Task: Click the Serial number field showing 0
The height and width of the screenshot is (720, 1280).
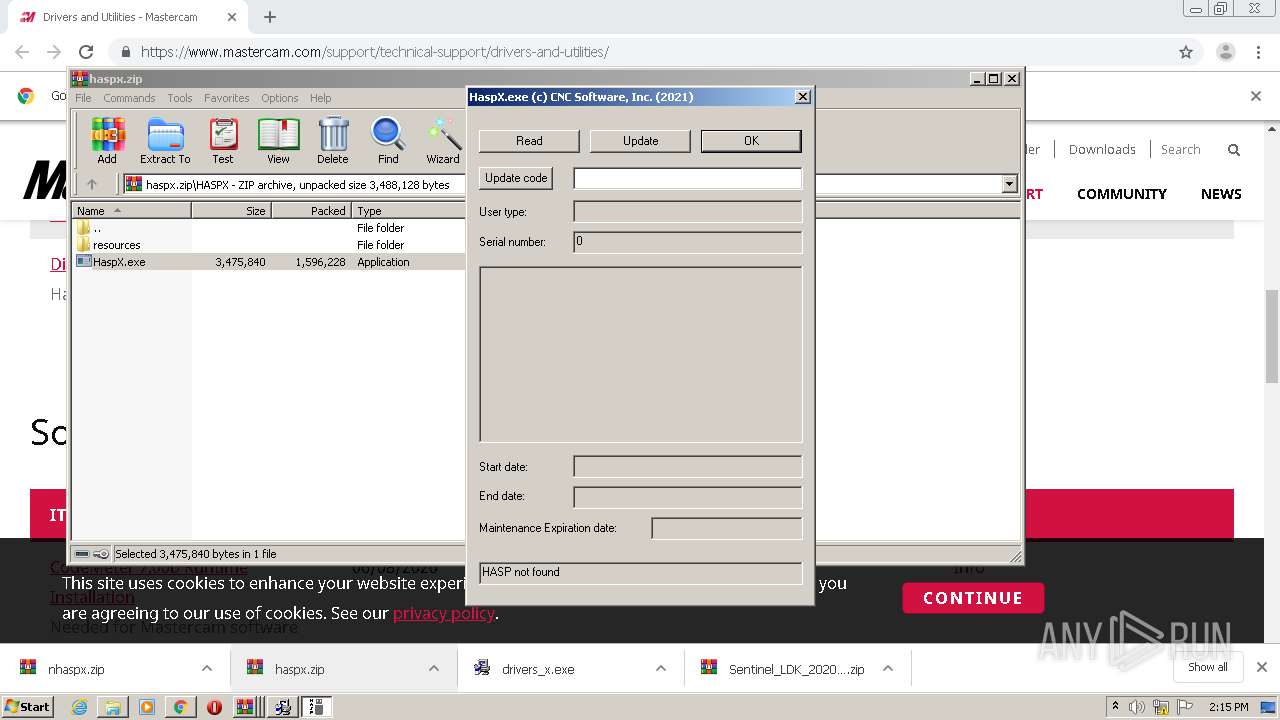Action: [x=688, y=242]
